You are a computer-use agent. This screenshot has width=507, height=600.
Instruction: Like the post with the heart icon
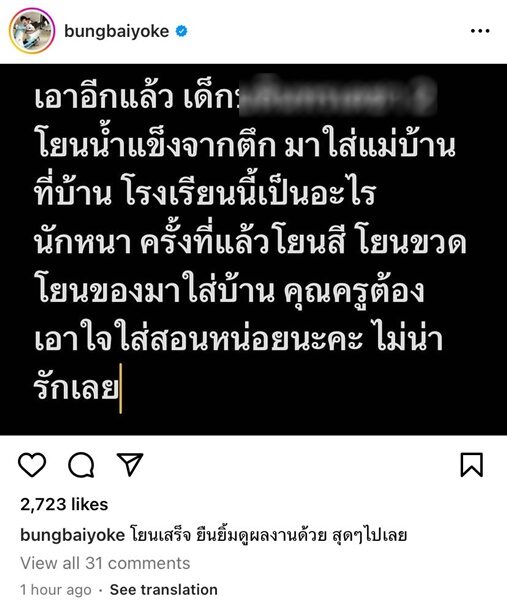pos(32,465)
